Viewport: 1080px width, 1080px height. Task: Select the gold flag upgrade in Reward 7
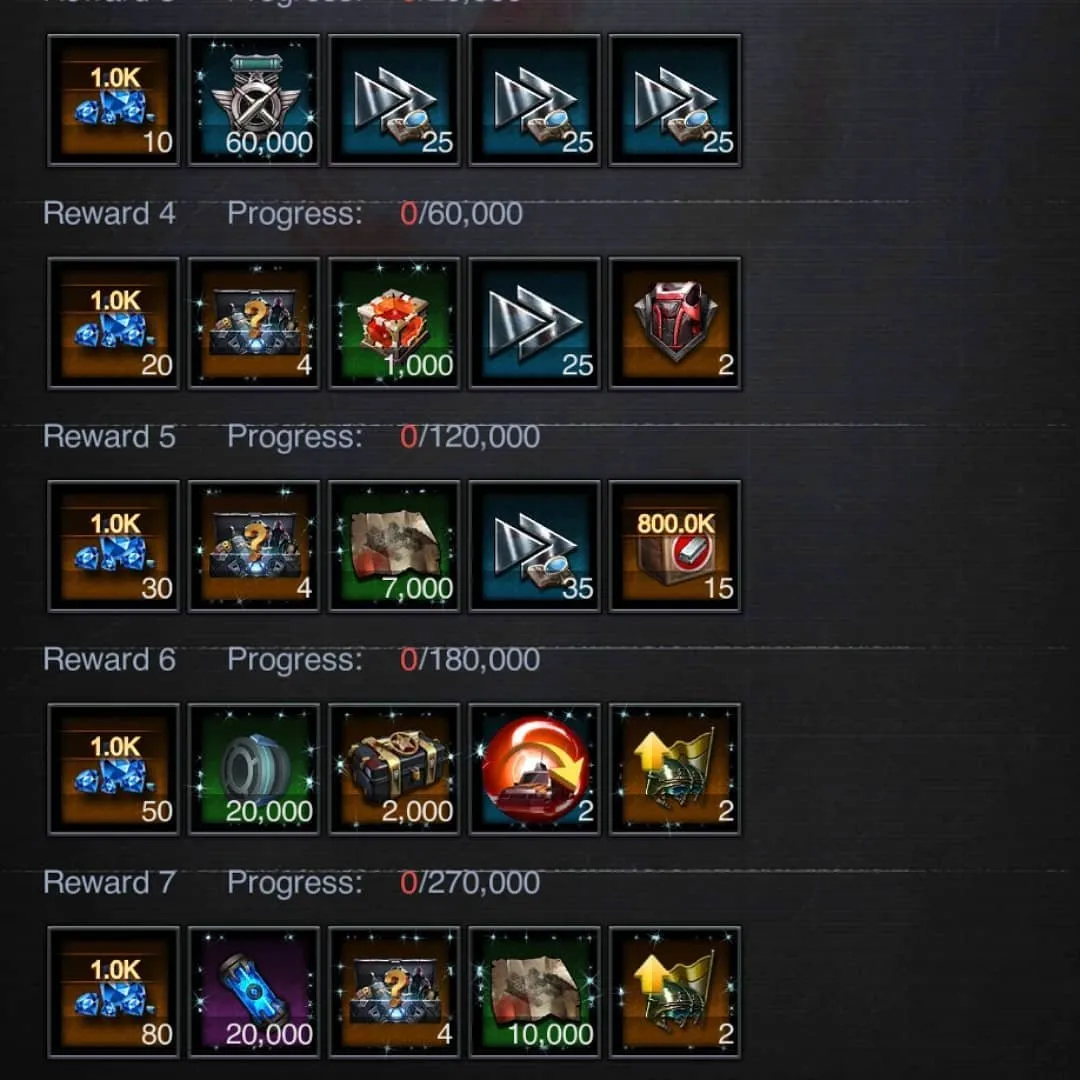[x=675, y=993]
